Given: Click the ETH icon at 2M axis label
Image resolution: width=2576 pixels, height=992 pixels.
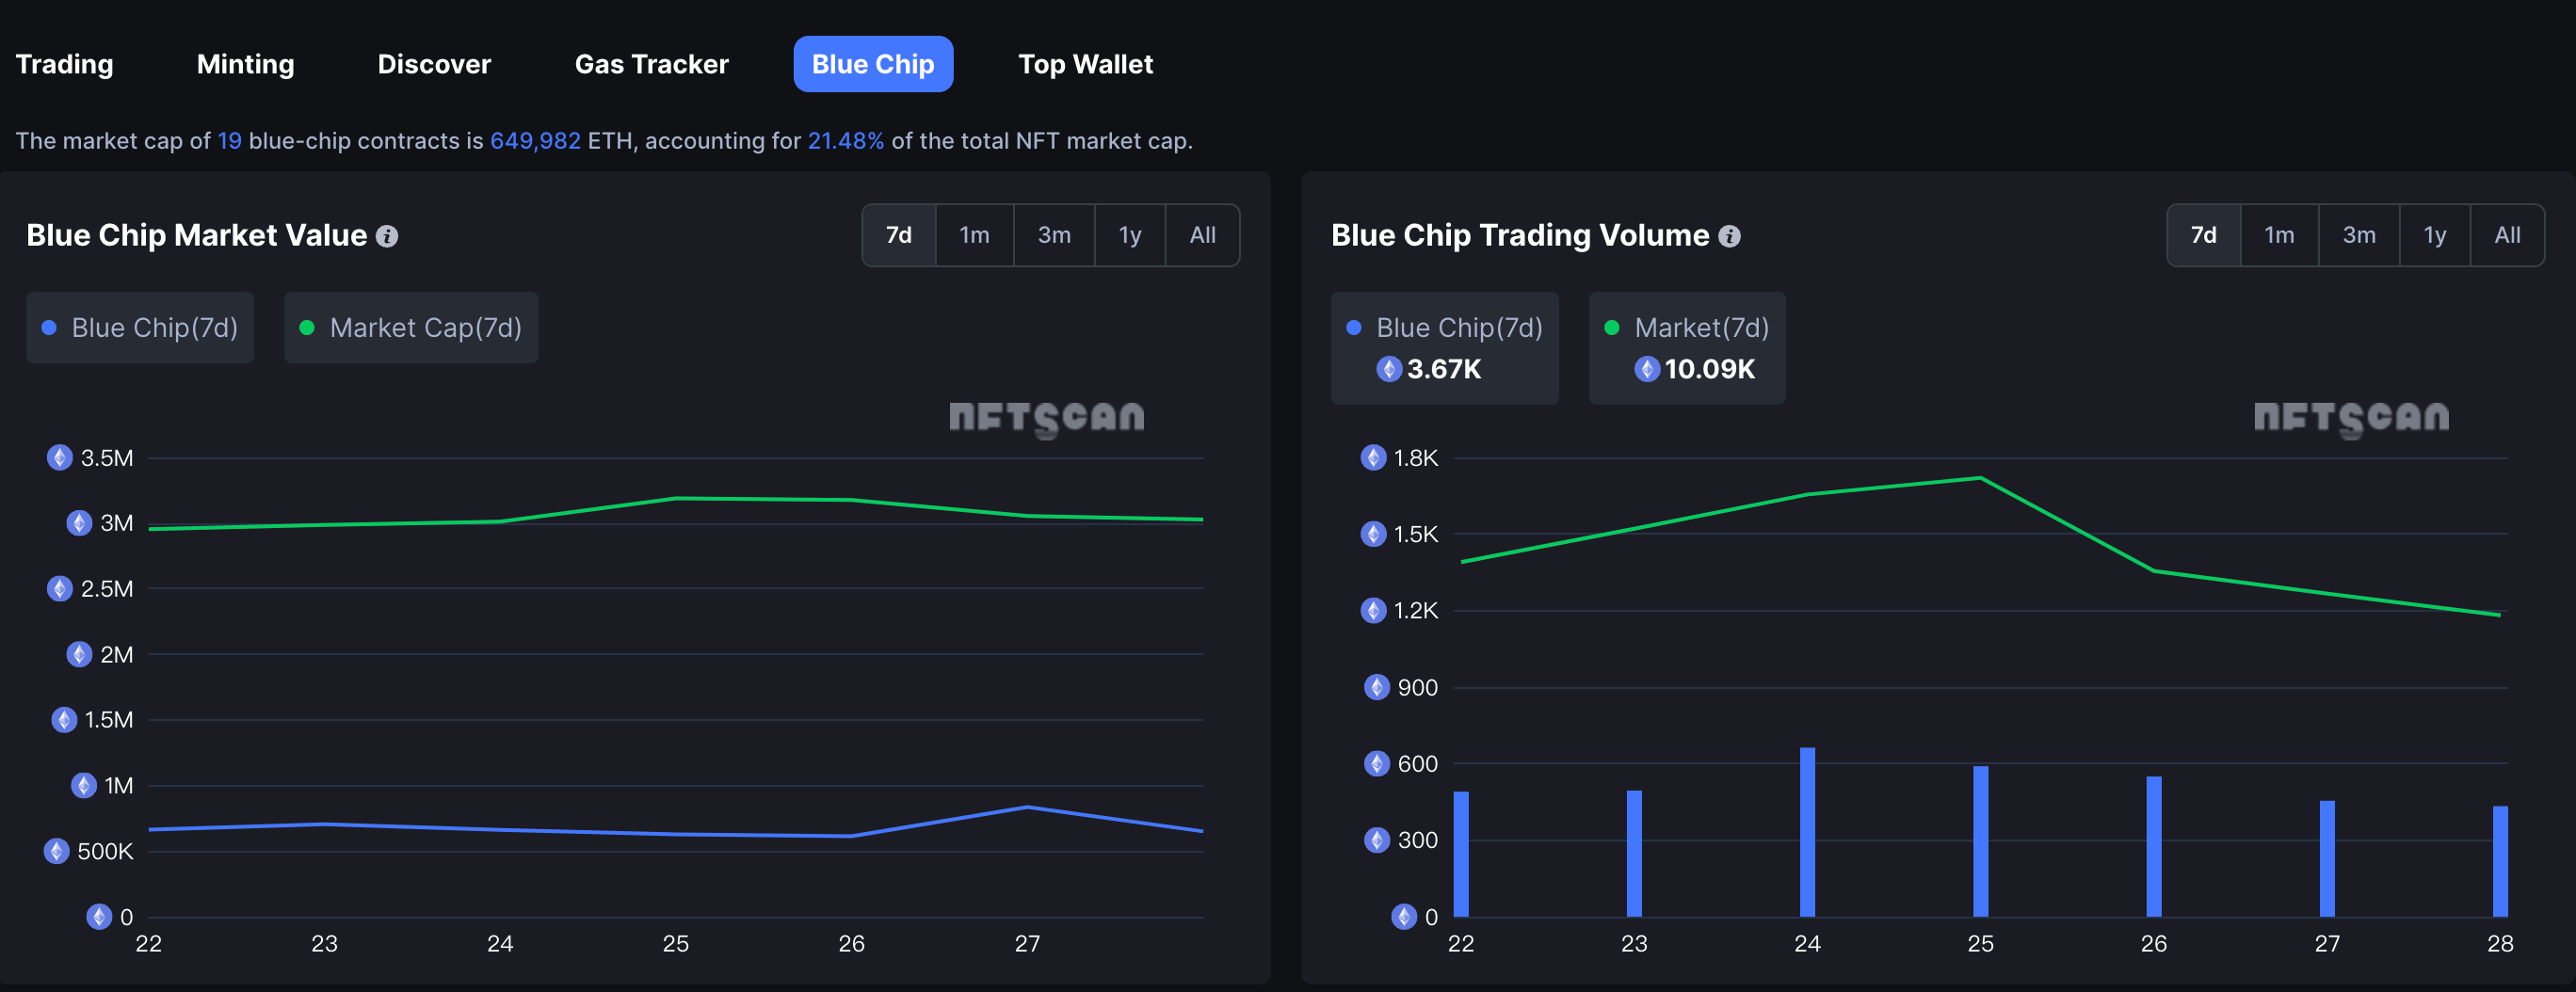Looking at the screenshot, I should pyautogui.click(x=79, y=654).
